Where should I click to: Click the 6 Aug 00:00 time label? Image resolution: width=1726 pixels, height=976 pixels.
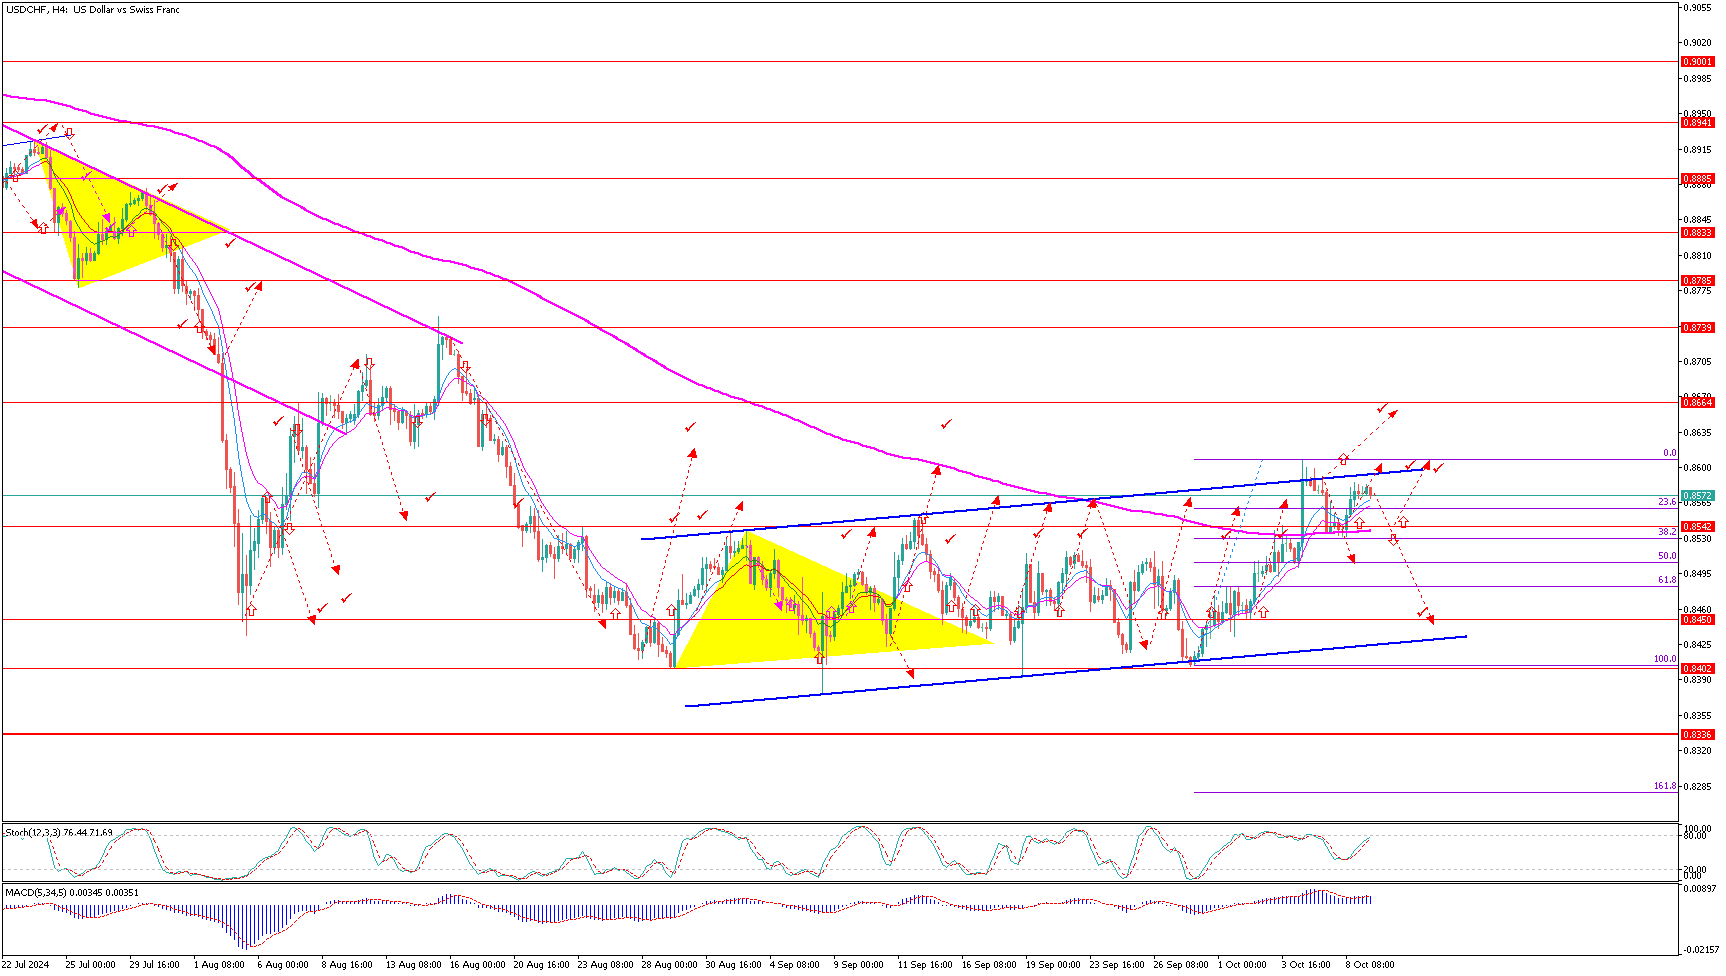click(x=283, y=965)
